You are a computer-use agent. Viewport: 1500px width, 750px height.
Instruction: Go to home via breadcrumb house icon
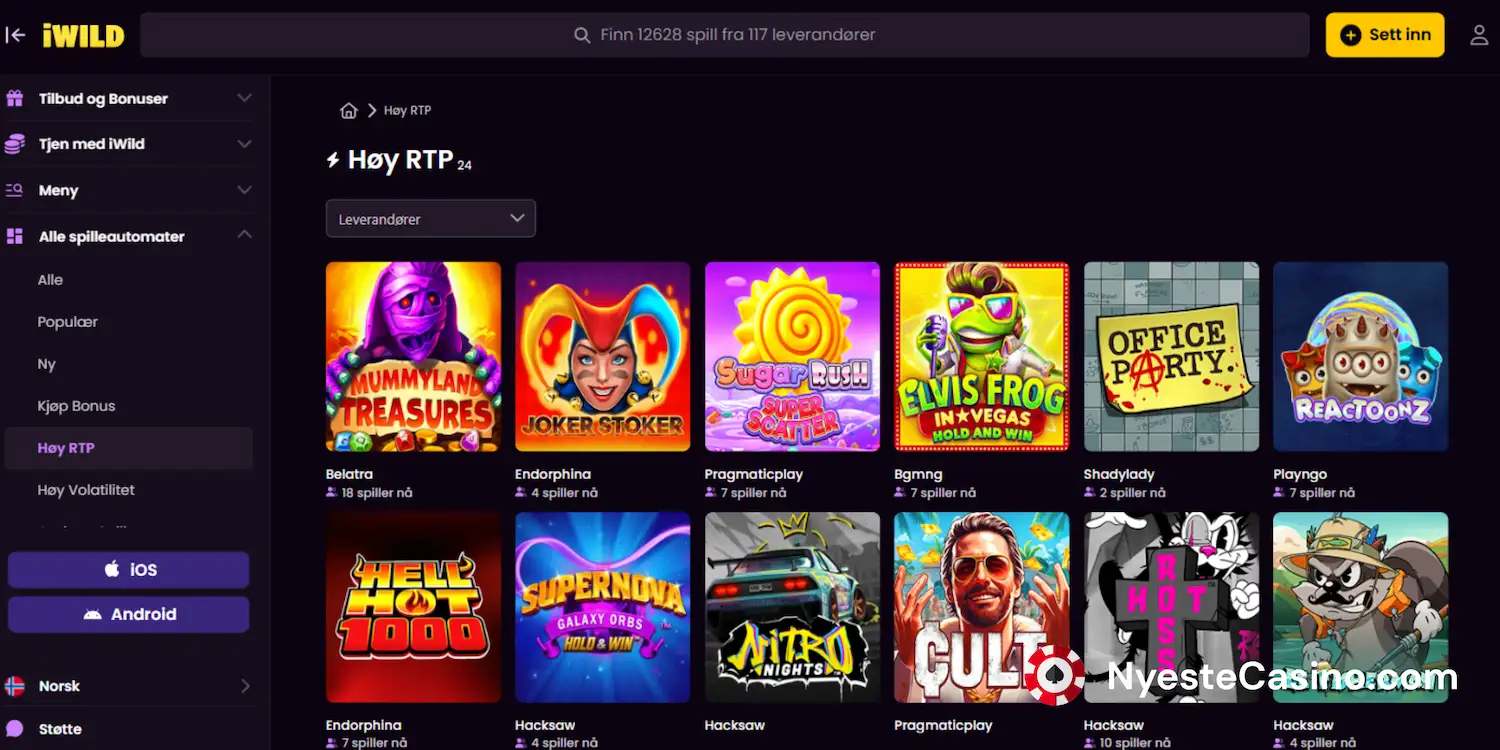(349, 110)
